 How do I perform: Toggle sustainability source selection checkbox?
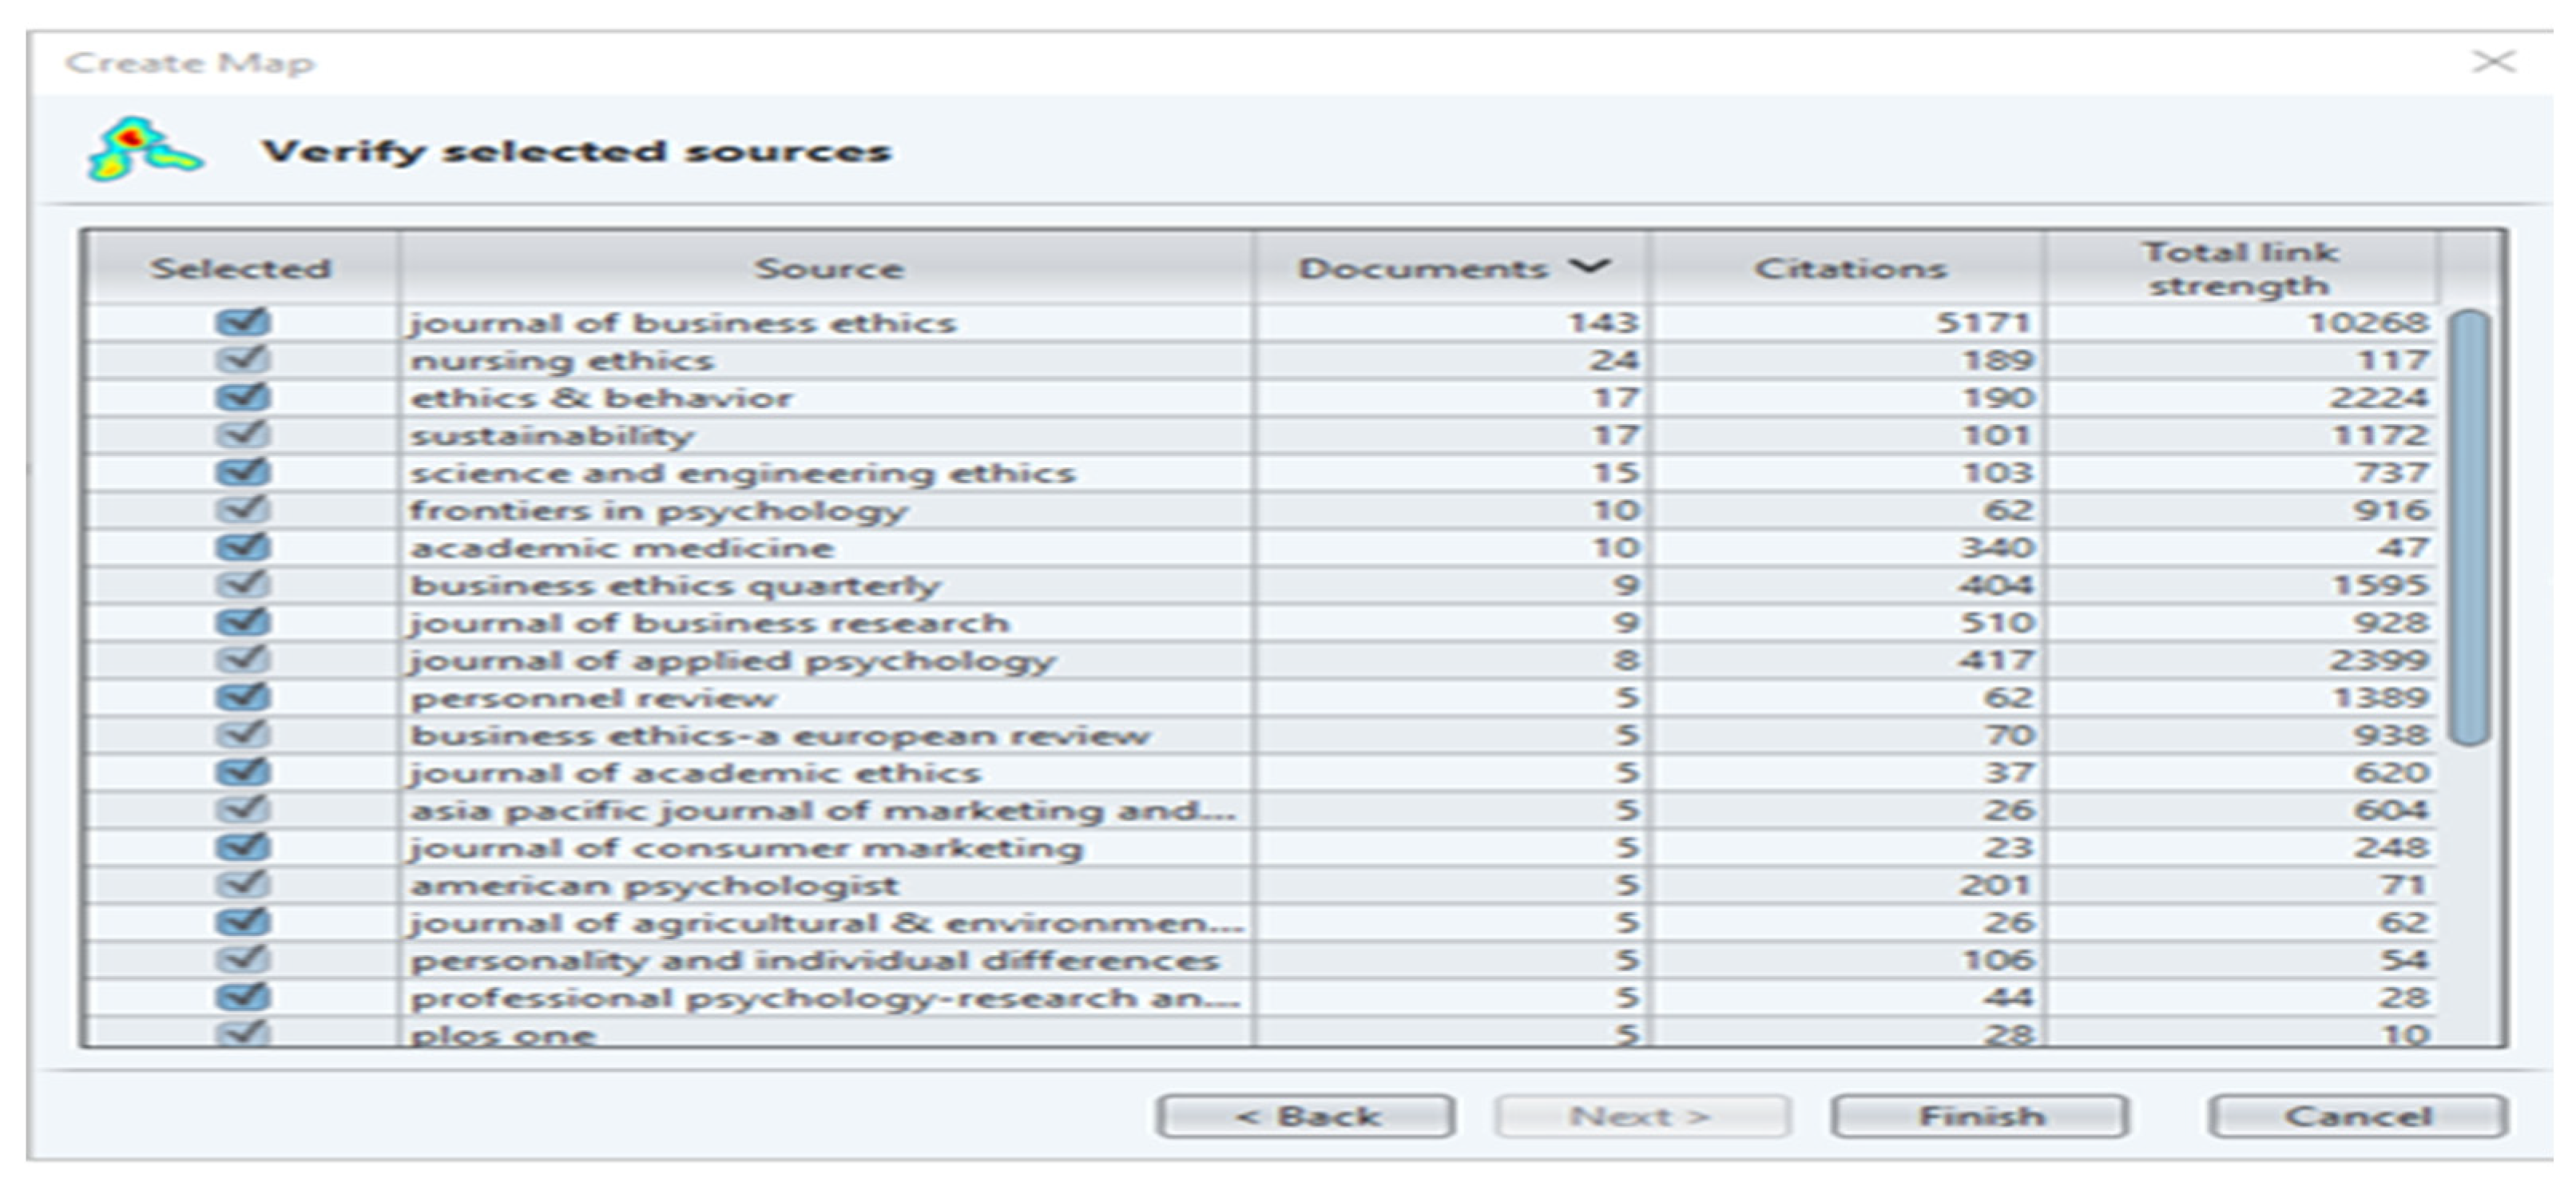(x=242, y=435)
